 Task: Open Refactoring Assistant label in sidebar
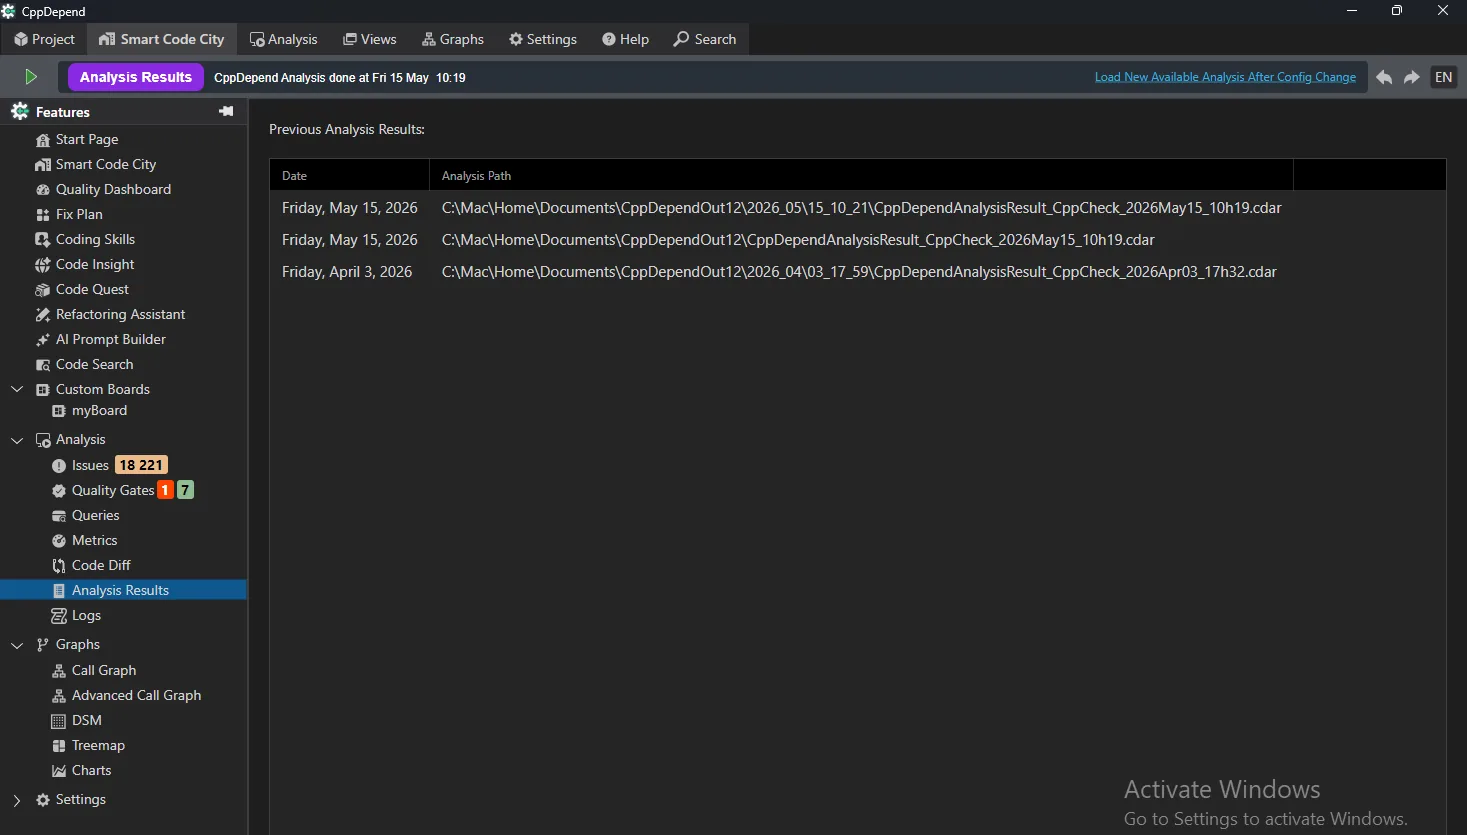(x=120, y=315)
